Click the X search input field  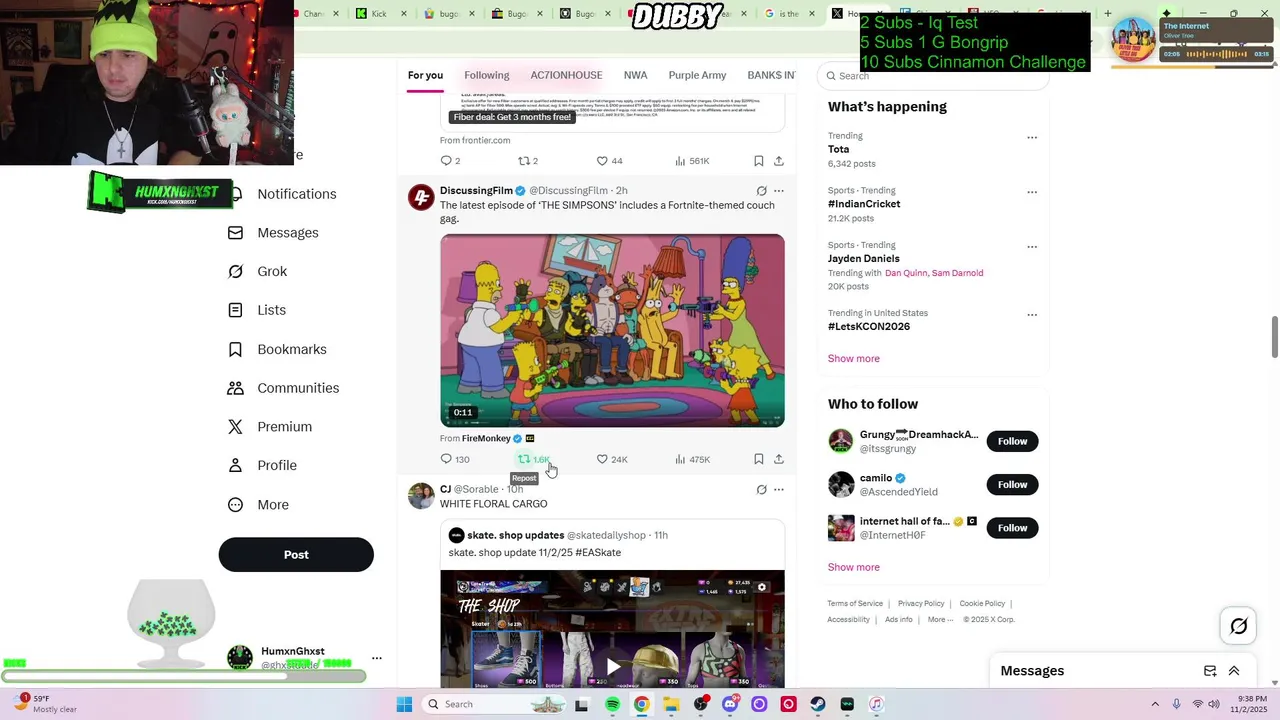click(x=933, y=76)
